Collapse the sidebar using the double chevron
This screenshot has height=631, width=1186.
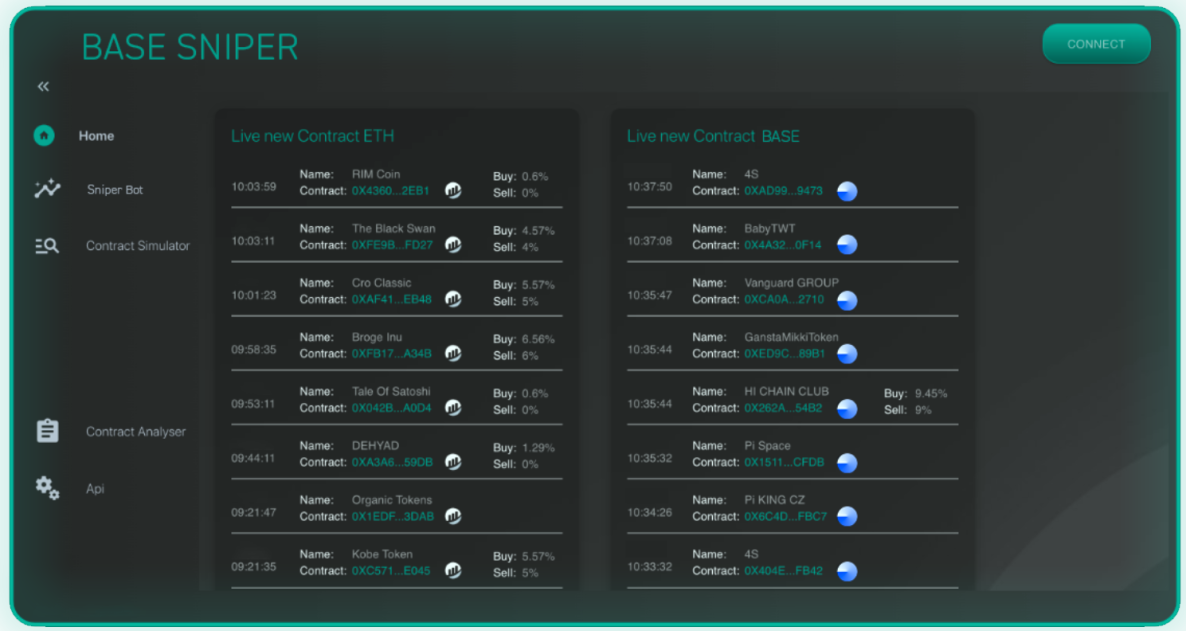(43, 86)
